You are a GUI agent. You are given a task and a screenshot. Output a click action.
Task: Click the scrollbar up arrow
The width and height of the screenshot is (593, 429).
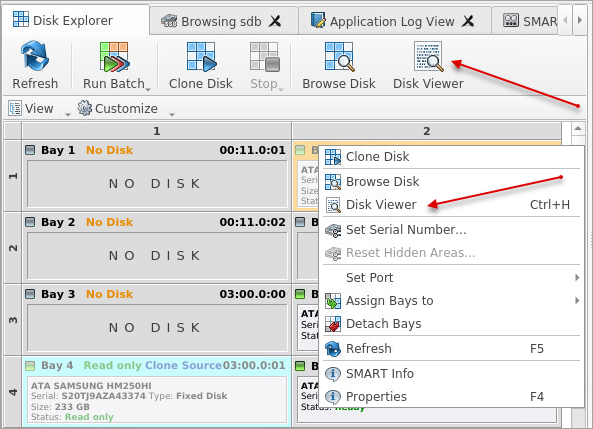pyautogui.click(x=578, y=129)
